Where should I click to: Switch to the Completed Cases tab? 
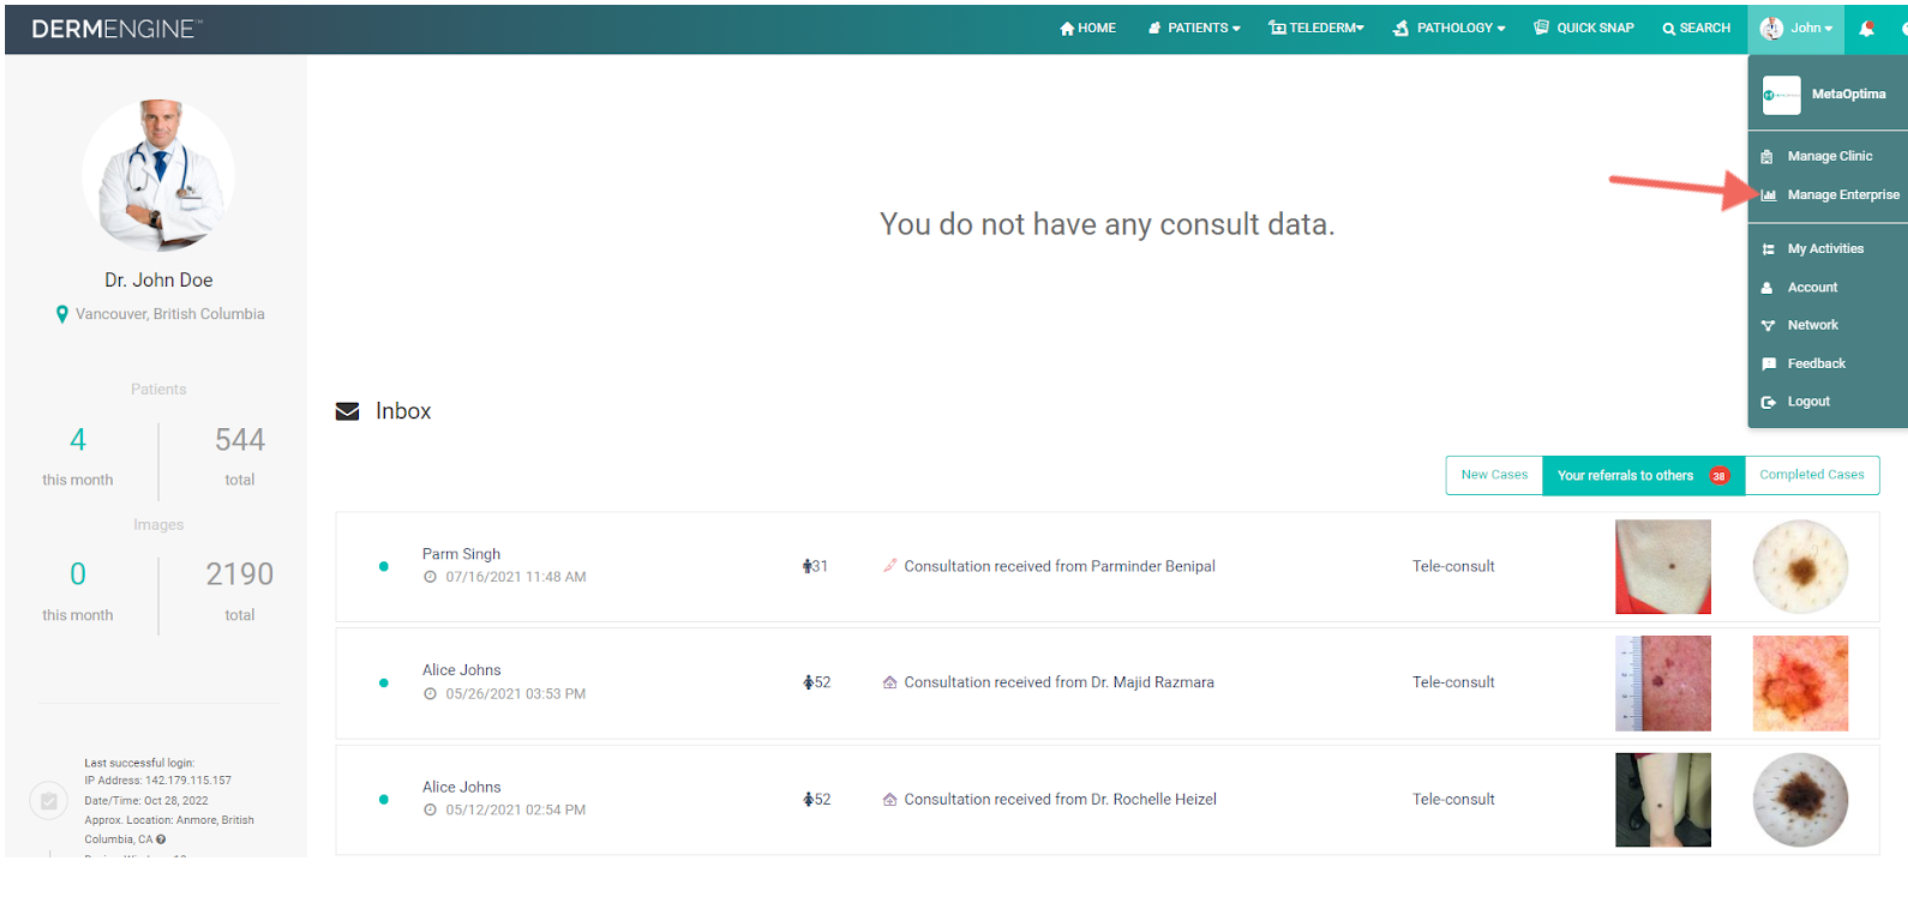click(1811, 475)
